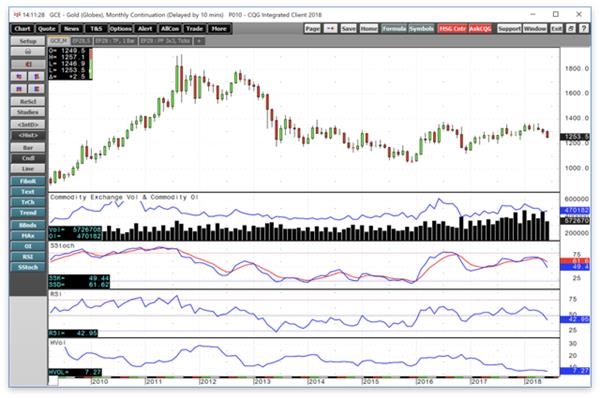This screenshot has width=600, height=398.
Task: Click the print icon beside Exit
Action: coord(571,29)
